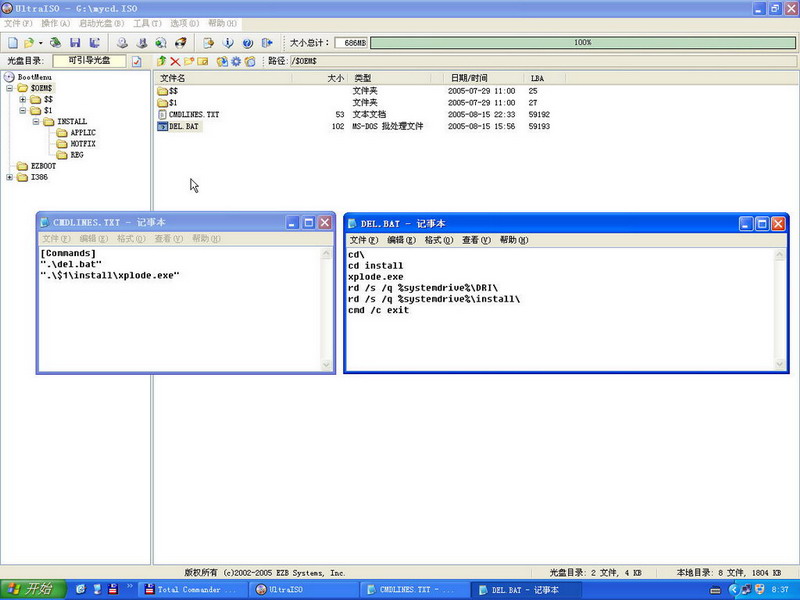Sort by LBA column header
This screenshot has width=800, height=600.
(544, 78)
